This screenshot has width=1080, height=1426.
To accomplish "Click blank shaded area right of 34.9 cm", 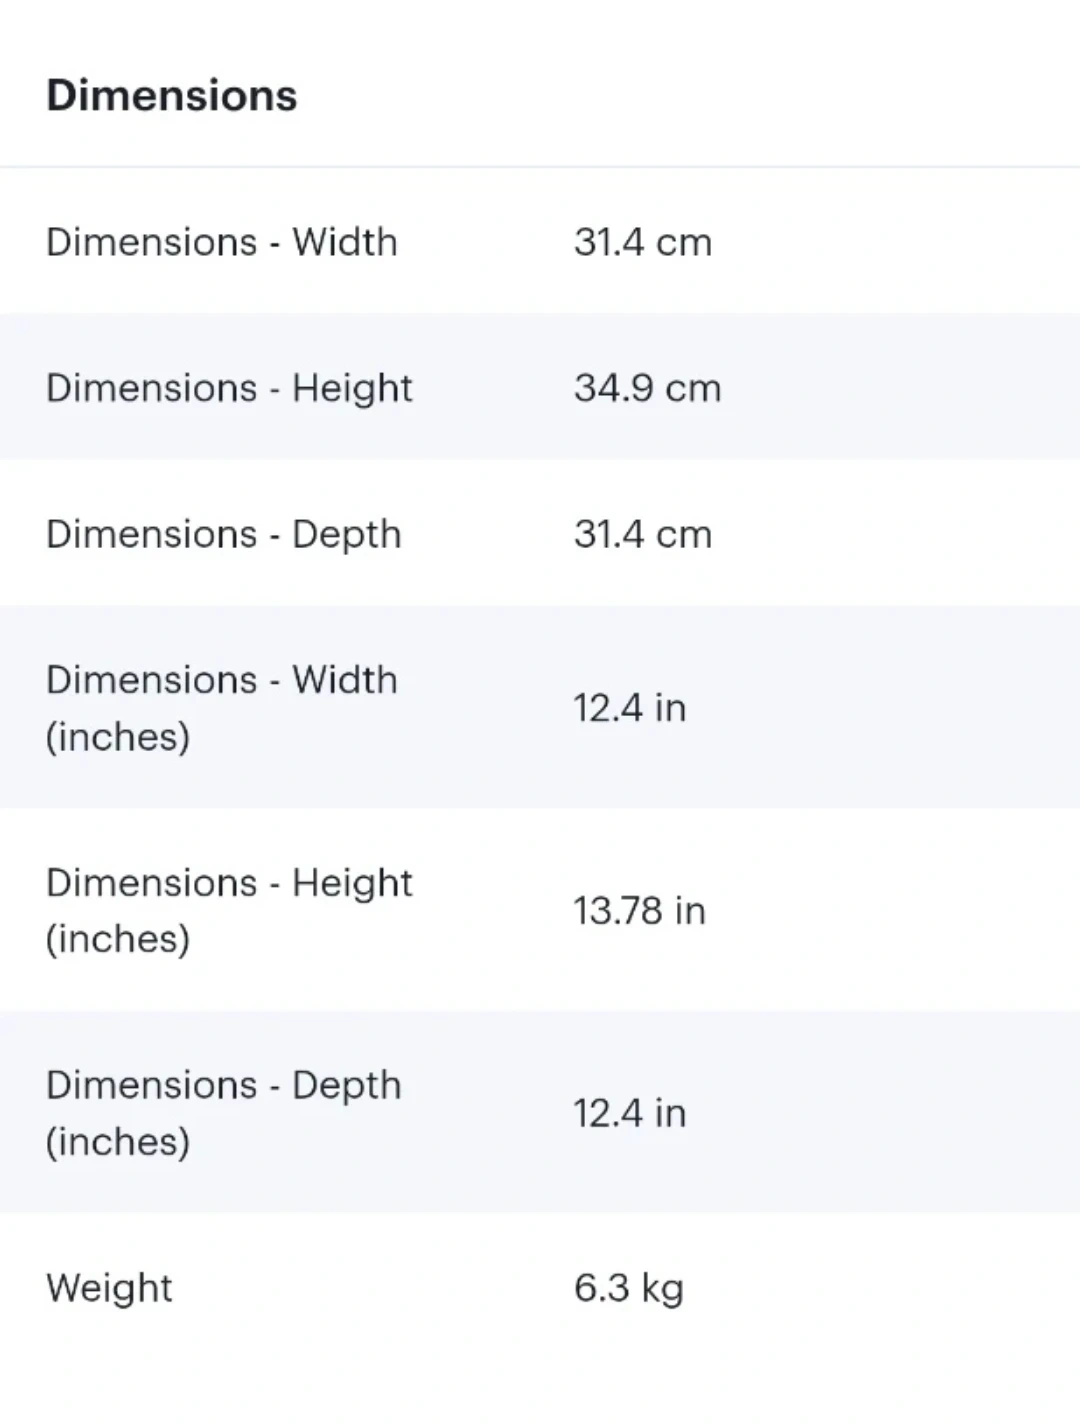I will pyautogui.click(x=900, y=388).
